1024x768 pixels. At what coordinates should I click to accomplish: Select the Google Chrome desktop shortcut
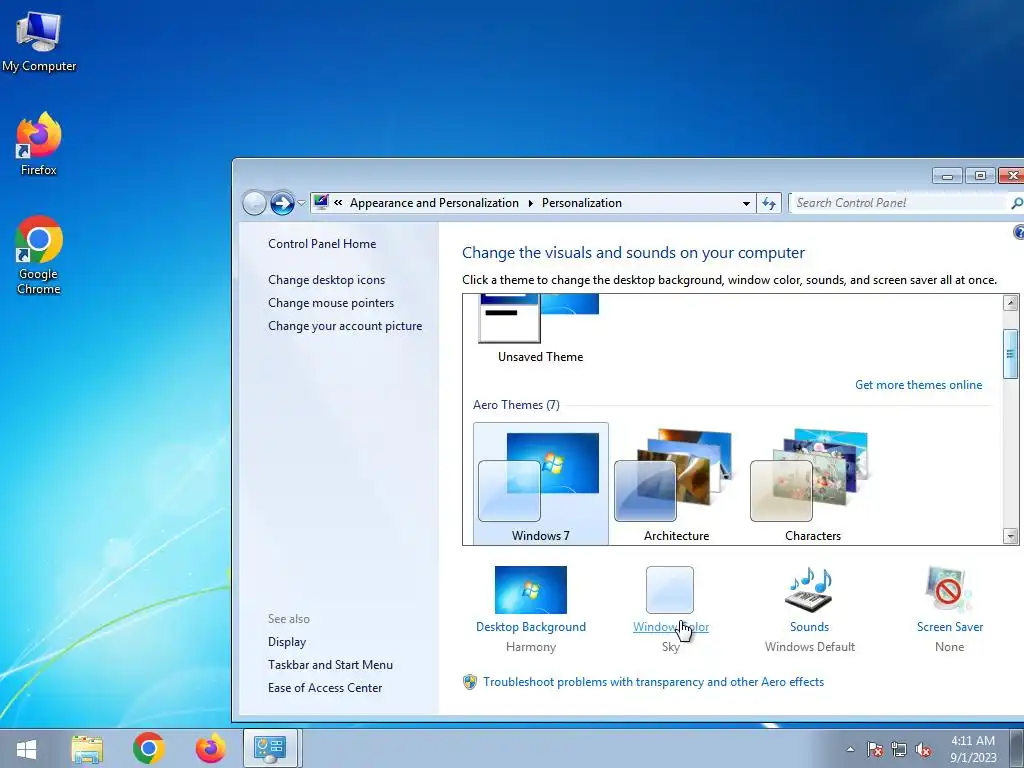(x=39, y=255)
